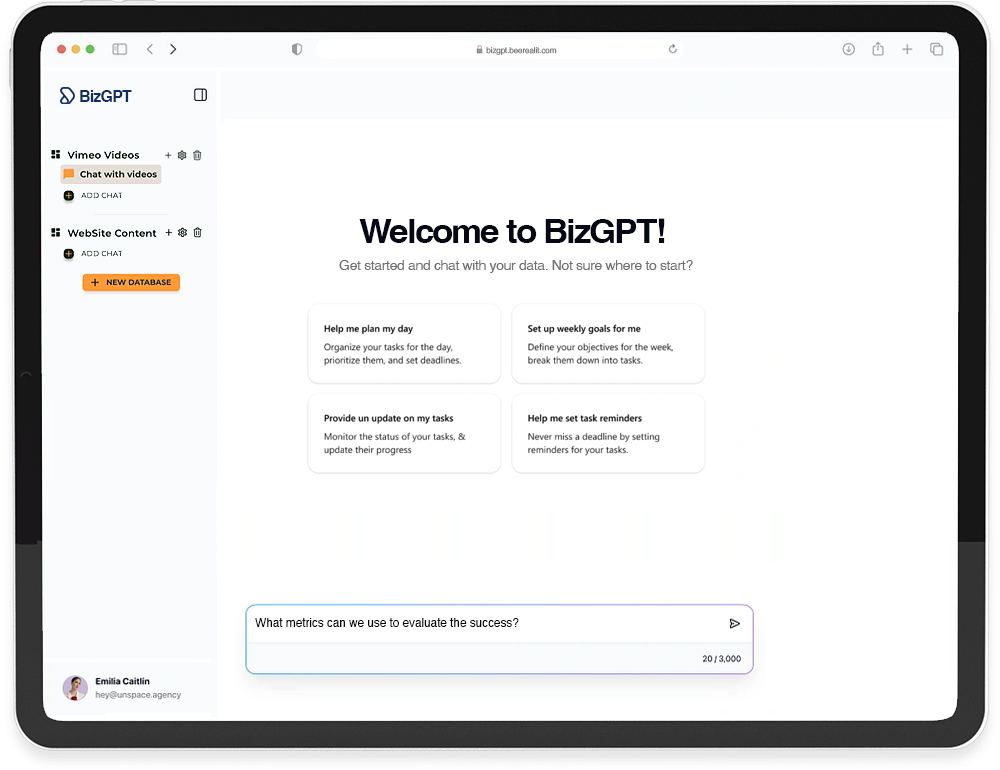This screenshot has height=770, width=1000.
Task: Click the message input field
Action: click(485, 623)
